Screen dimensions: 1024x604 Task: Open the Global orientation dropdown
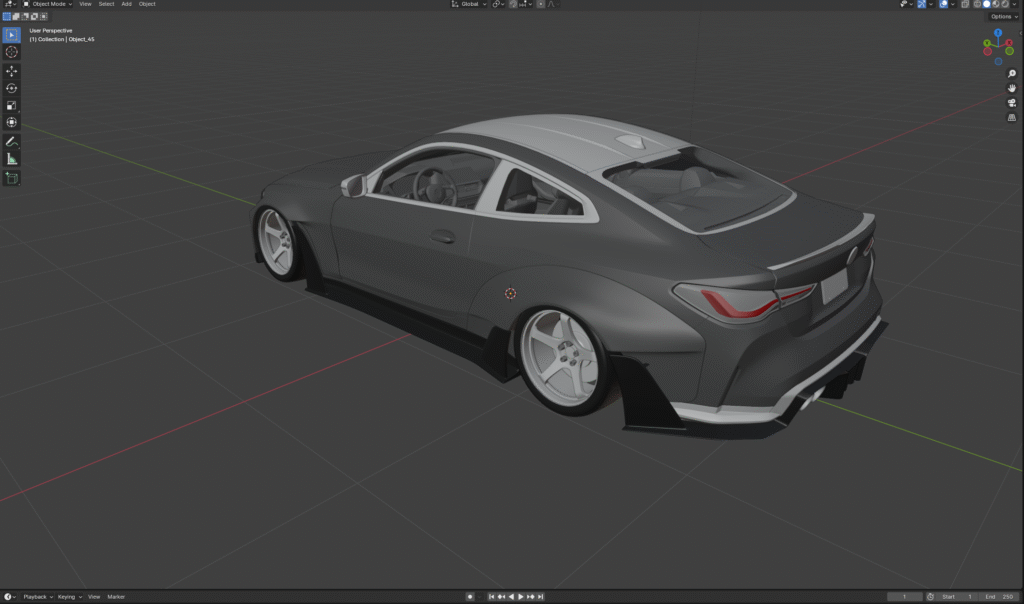click(469, 4)
